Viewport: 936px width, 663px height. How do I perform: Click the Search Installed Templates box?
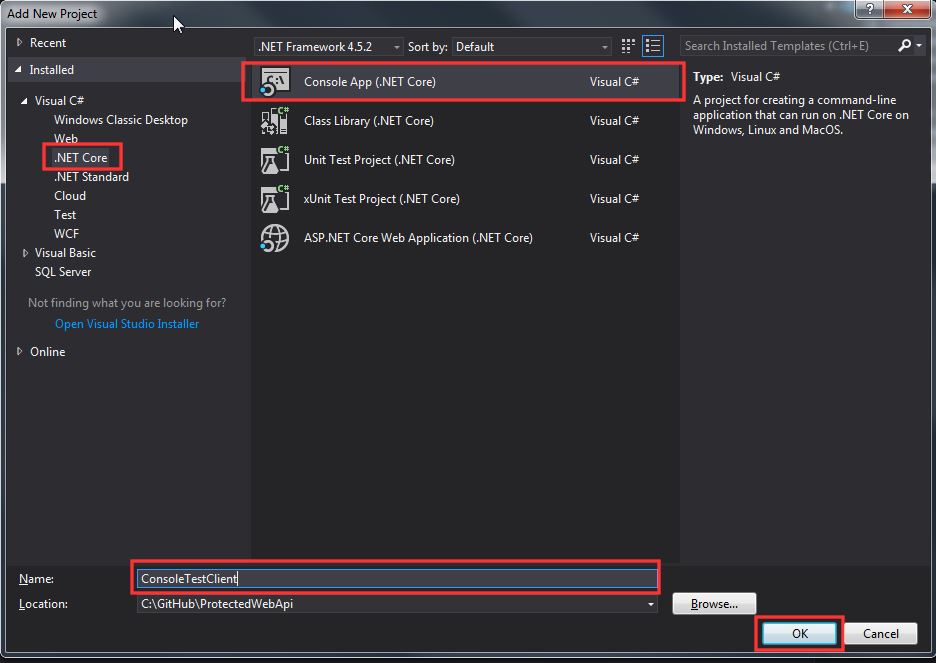[x=787, y=46]
